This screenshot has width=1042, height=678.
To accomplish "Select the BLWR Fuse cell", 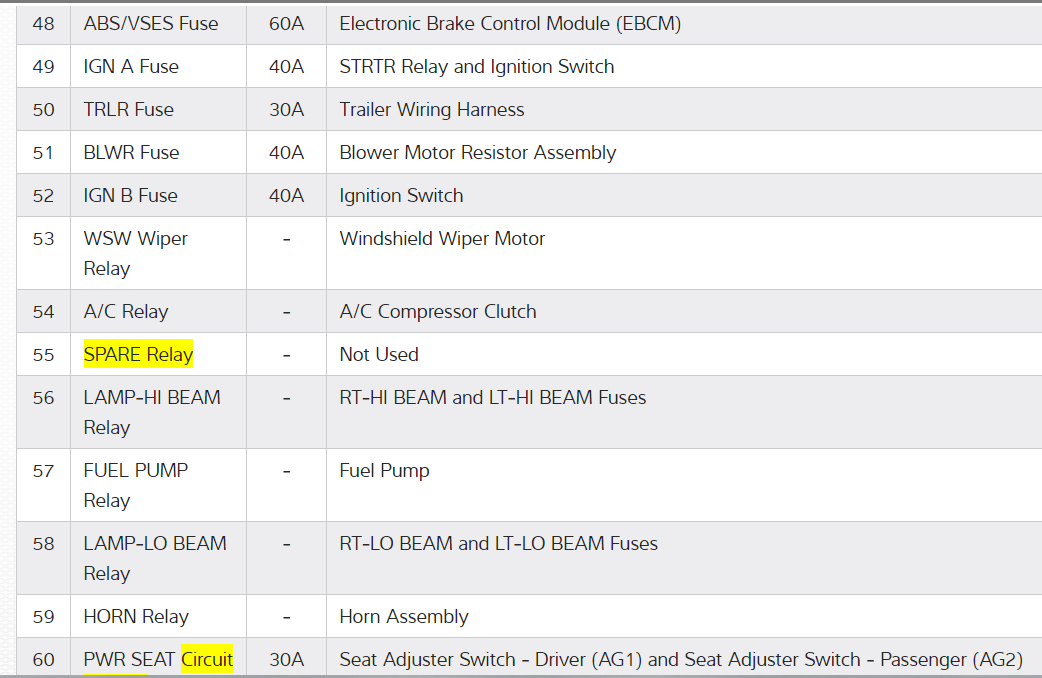I will [x=132, y=152].
